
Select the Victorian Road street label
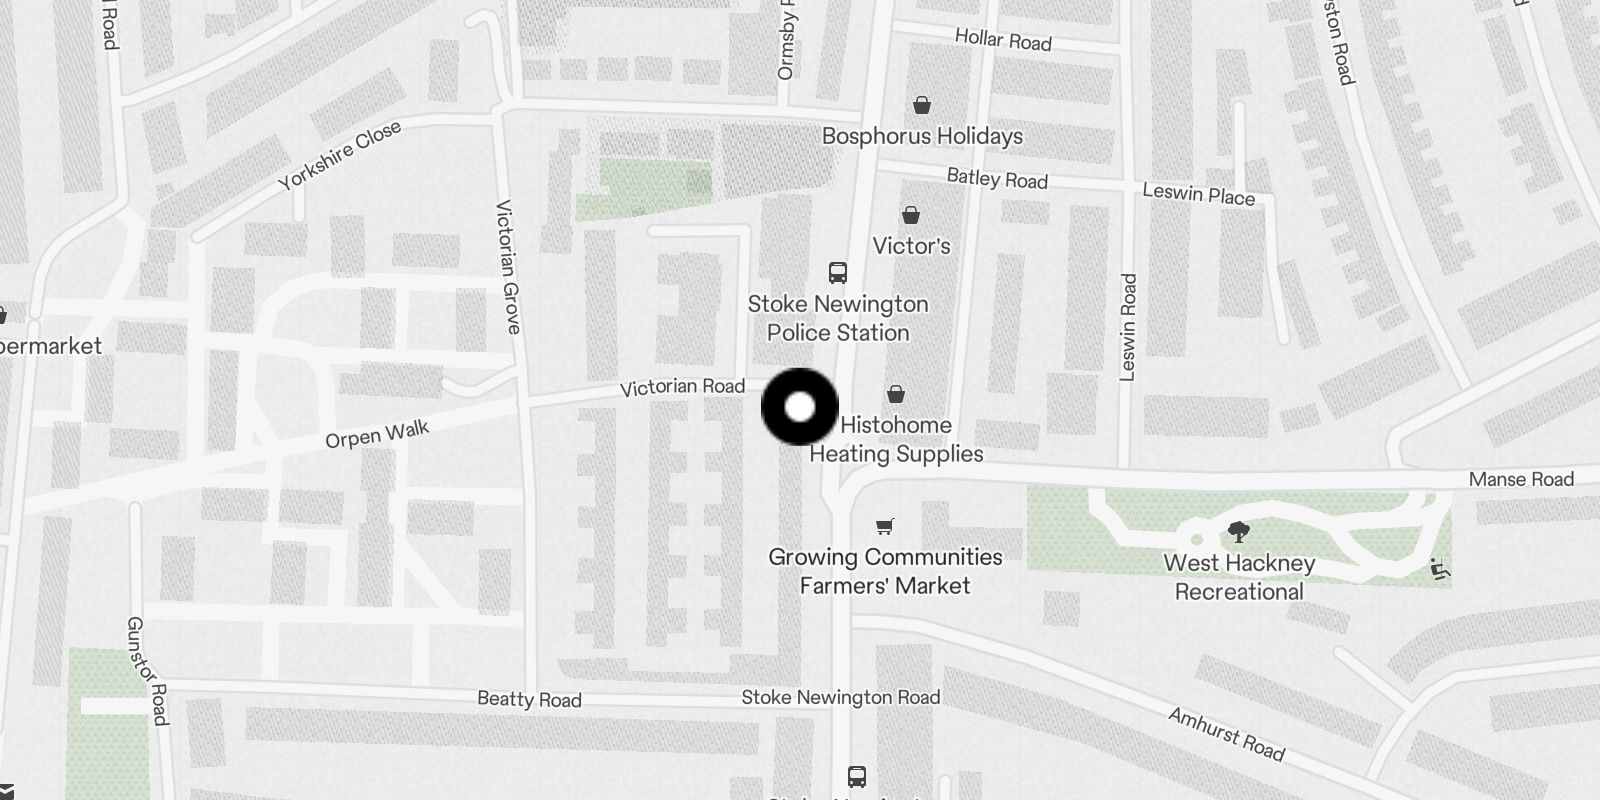(682, 387)
